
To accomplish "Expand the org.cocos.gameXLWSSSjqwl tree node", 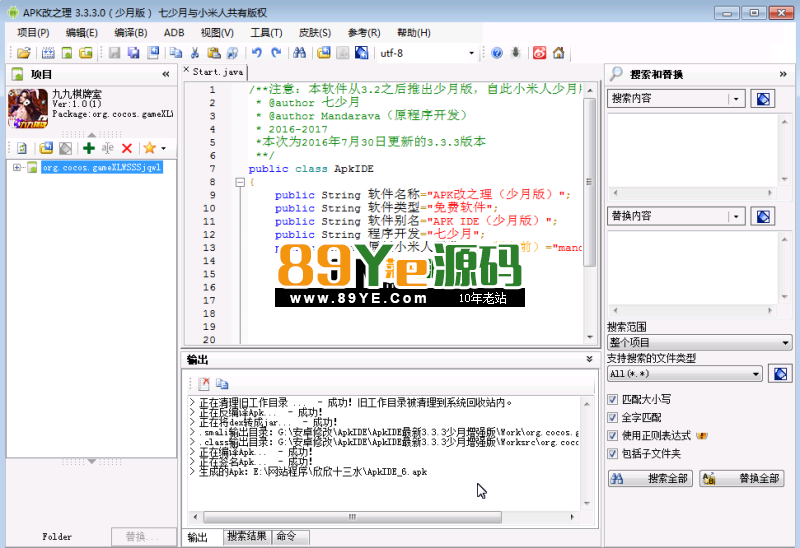I will pyautogui.click(x=17, y=167).
